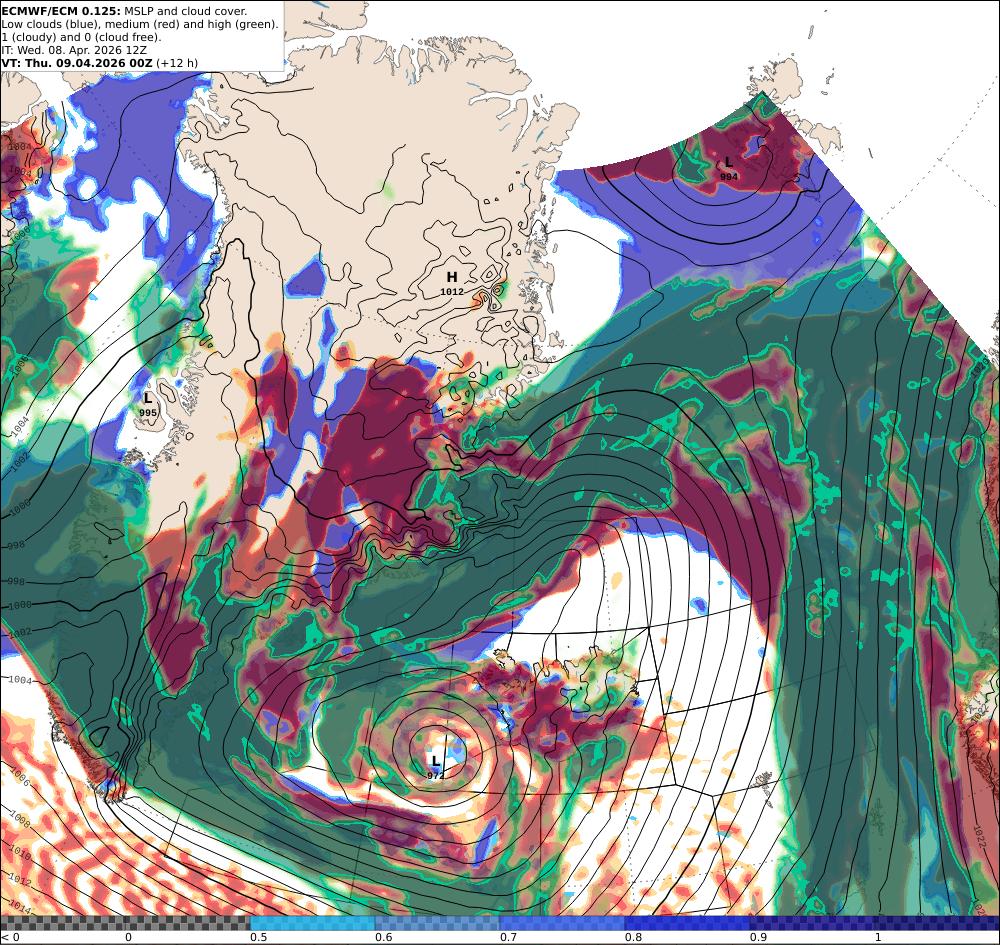Click the '0.5' colorbar tick label
Image resolution: width=1000 pixels, height=945 pixels.
coord(258,937)
